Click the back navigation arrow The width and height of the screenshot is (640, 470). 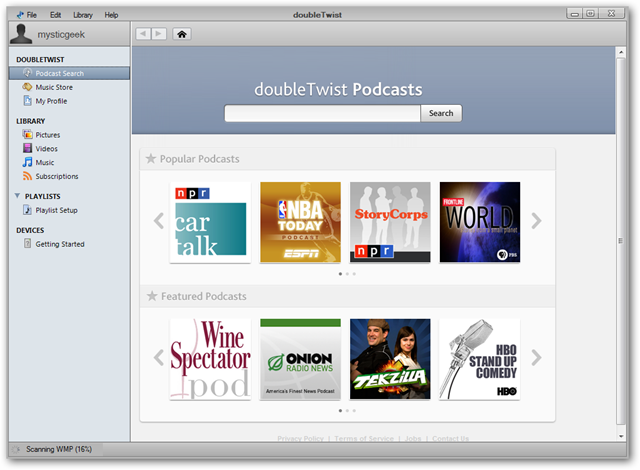[x=143, y=34]
